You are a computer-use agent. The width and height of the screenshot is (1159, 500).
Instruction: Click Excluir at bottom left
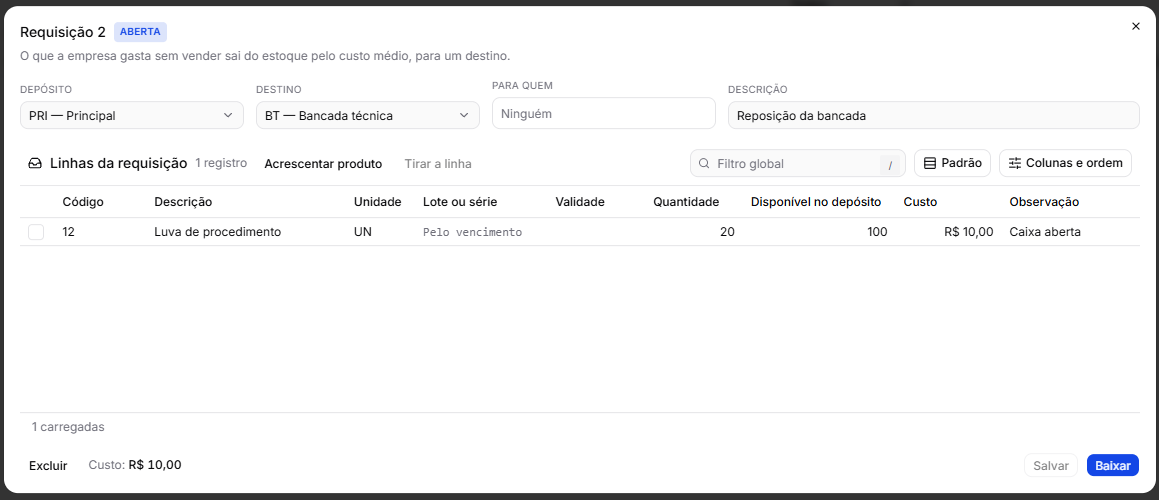(48, 465)
